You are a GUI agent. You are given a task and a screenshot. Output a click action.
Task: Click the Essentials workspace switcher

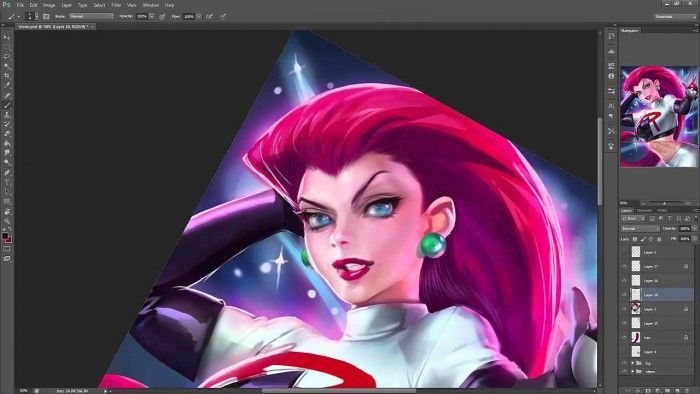(675, 17)
